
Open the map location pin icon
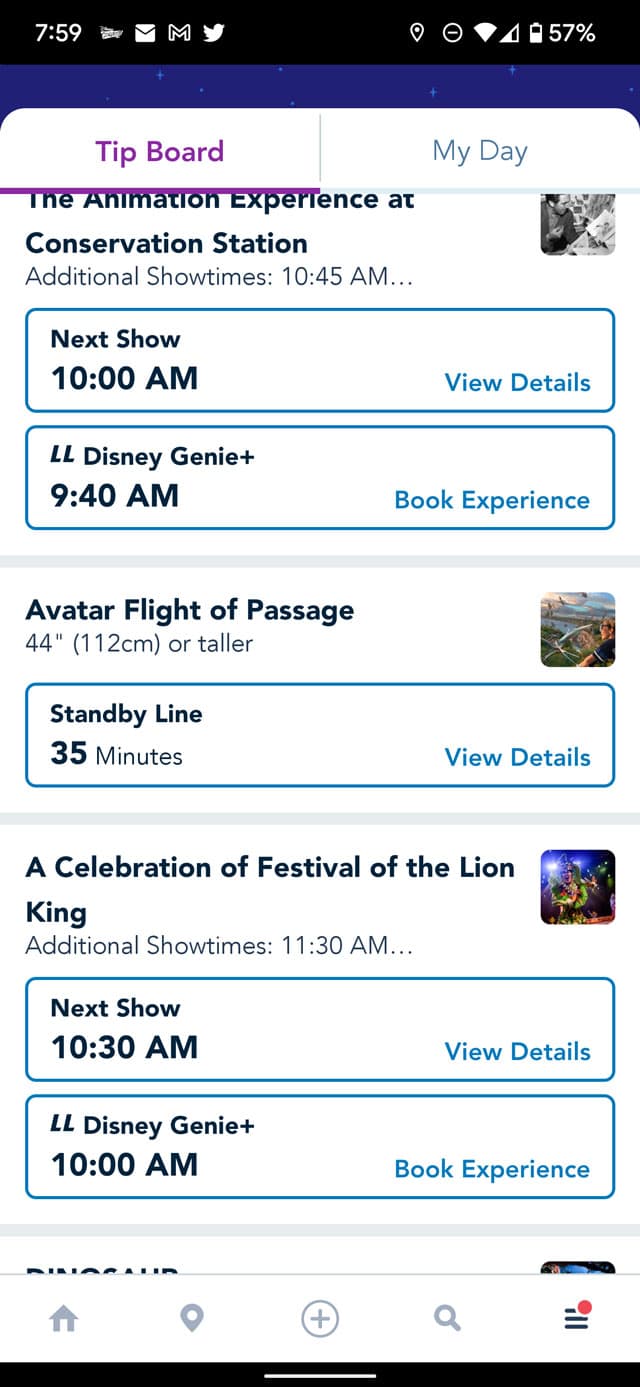(192, 1319)
